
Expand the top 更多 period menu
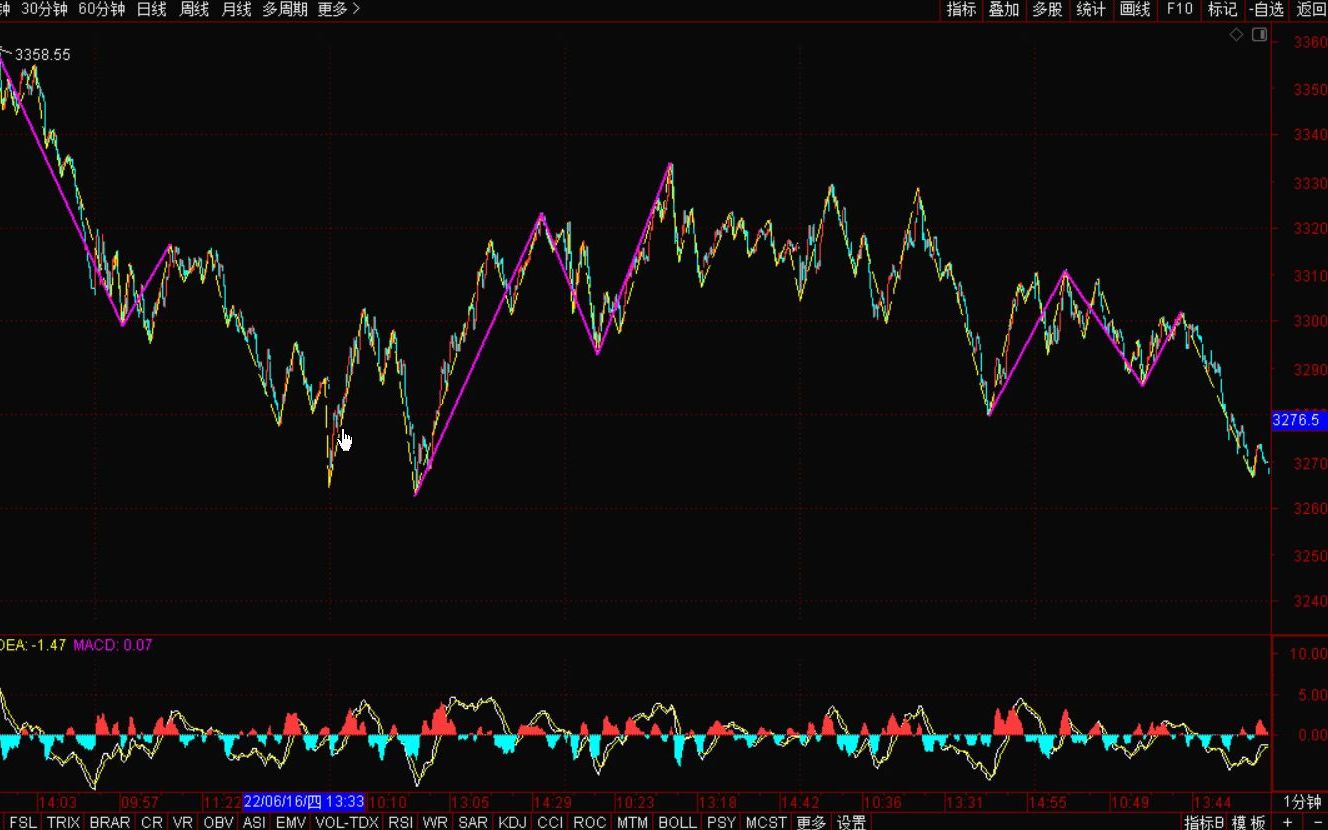click(339, 9)
